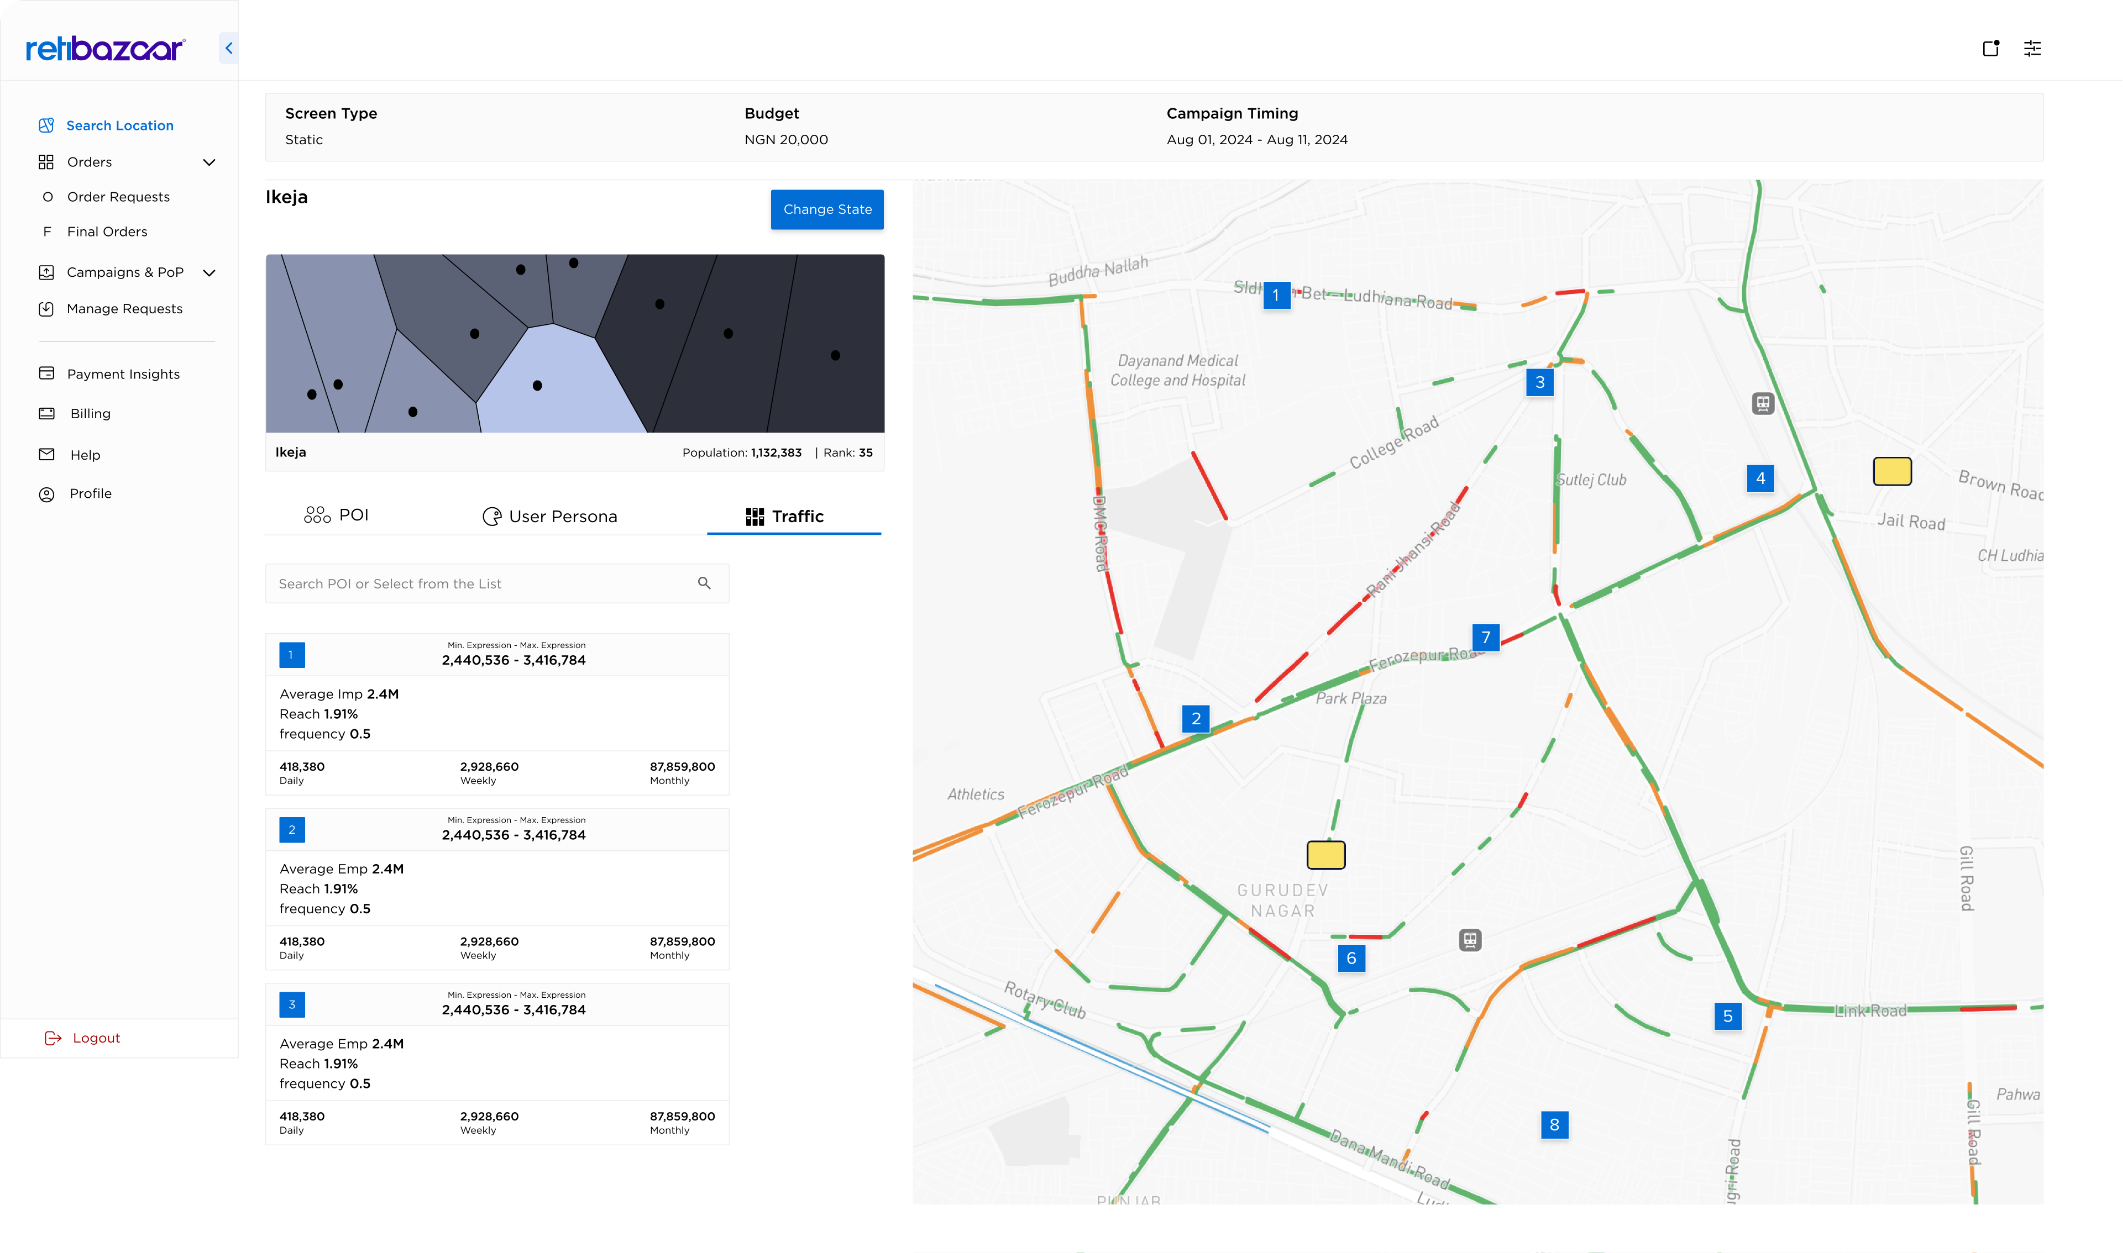2123x1253 pixels.
Task: Click the Population 1,132,383 text
Action: (x=742, y=453)
